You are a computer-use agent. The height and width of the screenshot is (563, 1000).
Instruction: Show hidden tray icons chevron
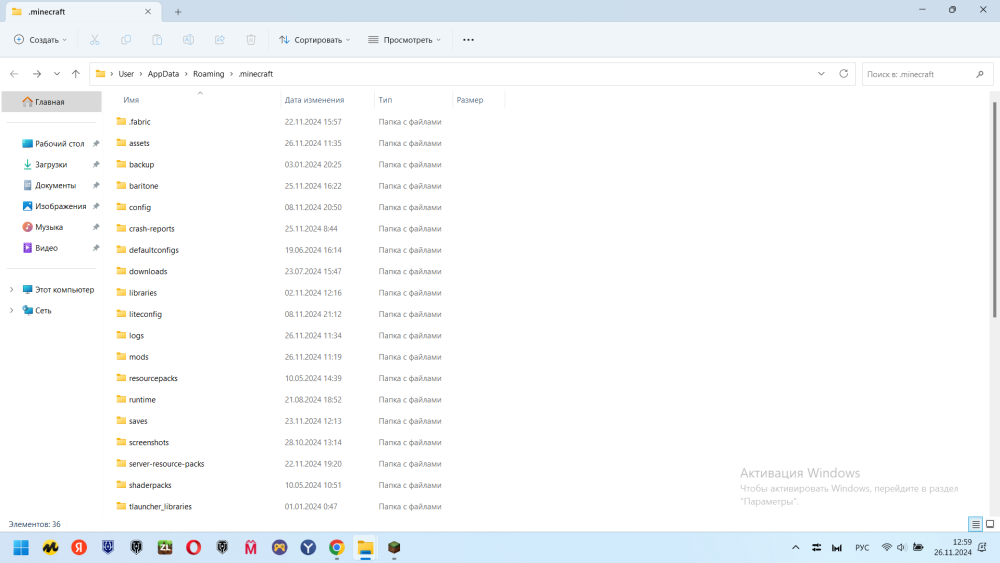click(x=795, y=547)
